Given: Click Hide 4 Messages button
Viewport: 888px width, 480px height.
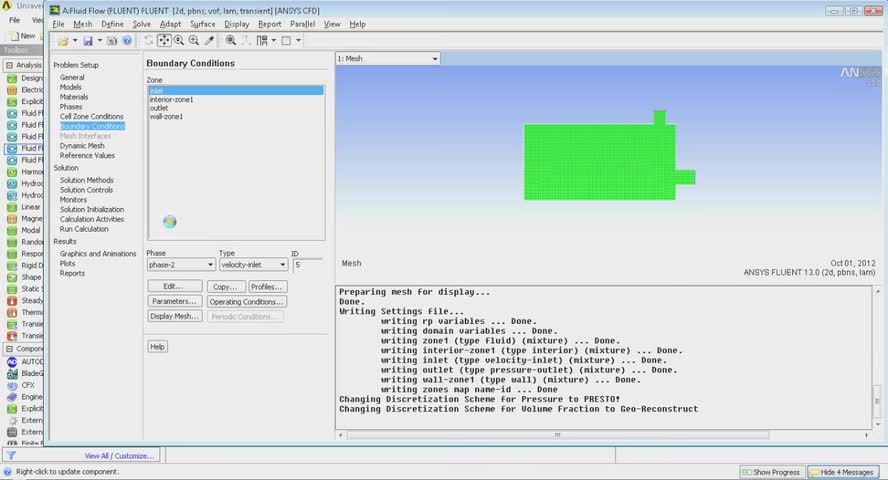Looking at the screenshot, I should 843,472.
